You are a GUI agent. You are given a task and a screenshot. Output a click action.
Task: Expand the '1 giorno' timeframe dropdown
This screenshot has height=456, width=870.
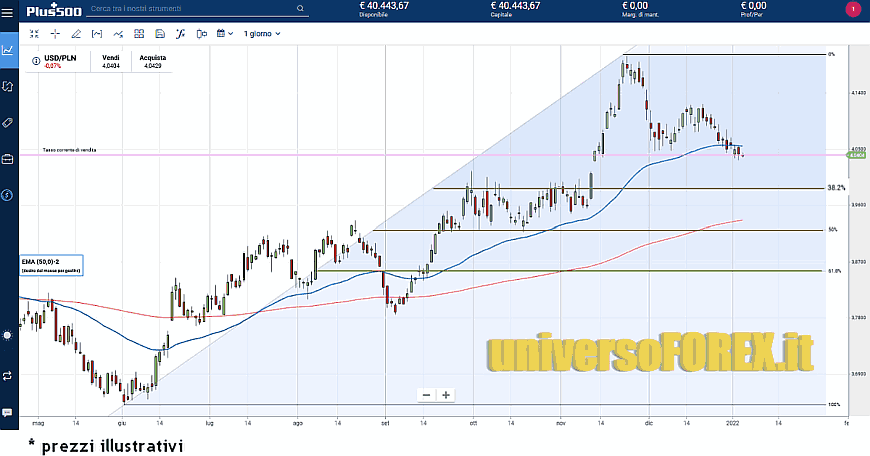[x=263, y=33]
